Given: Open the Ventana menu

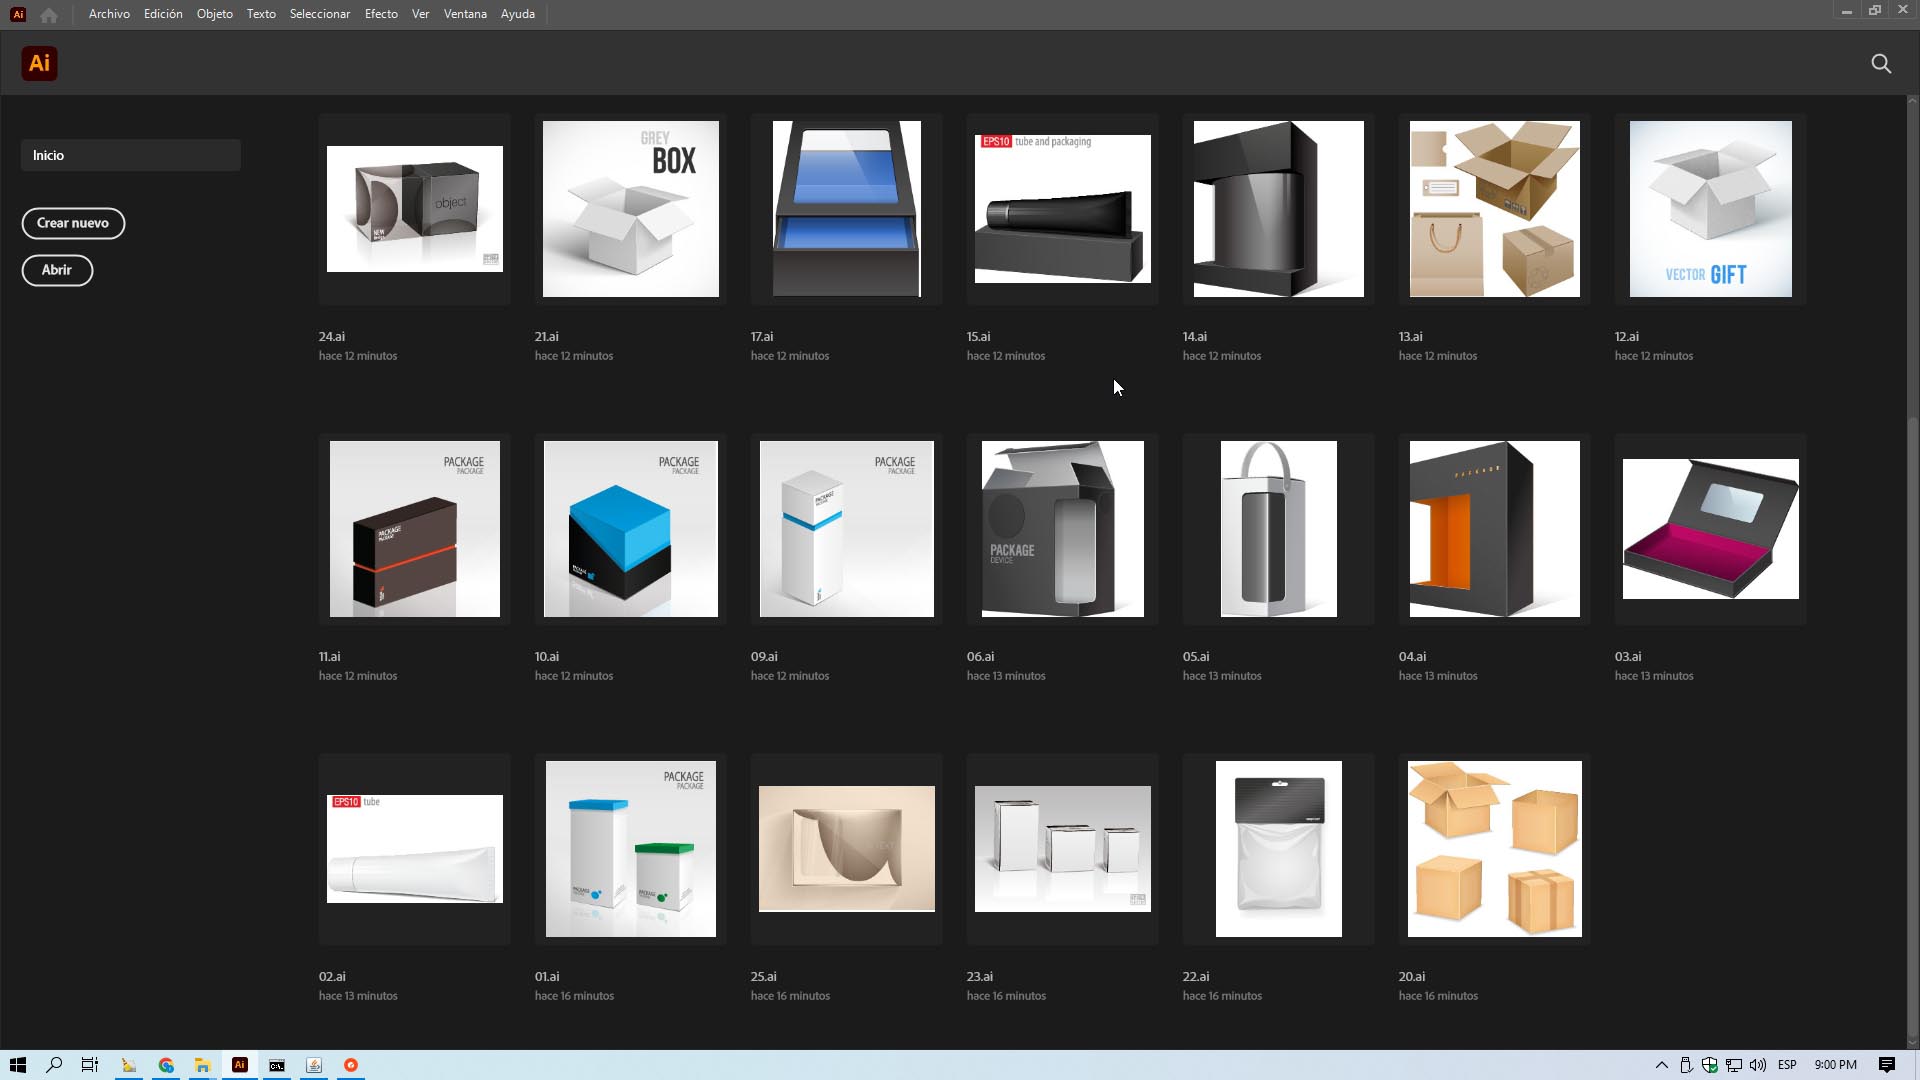Looking at the screenshot, I should pos(465,14).
